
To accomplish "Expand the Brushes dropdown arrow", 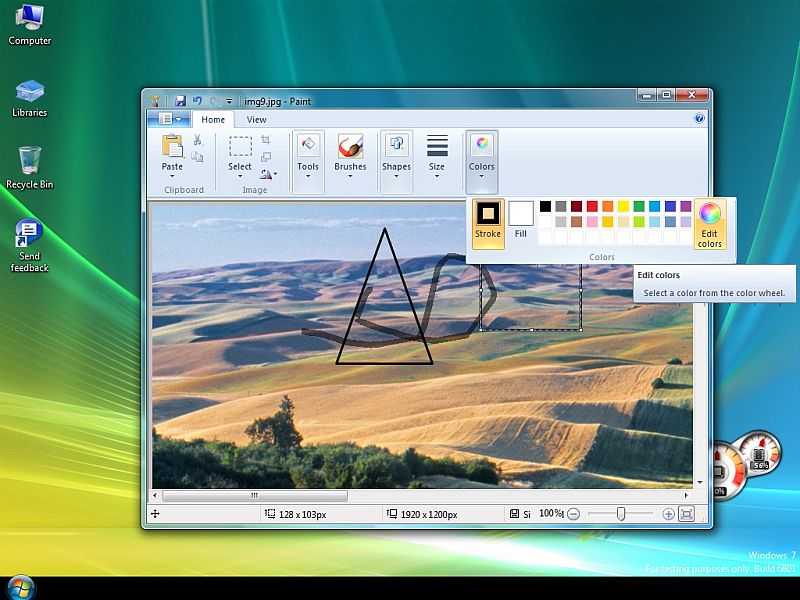I will point(350,177).
